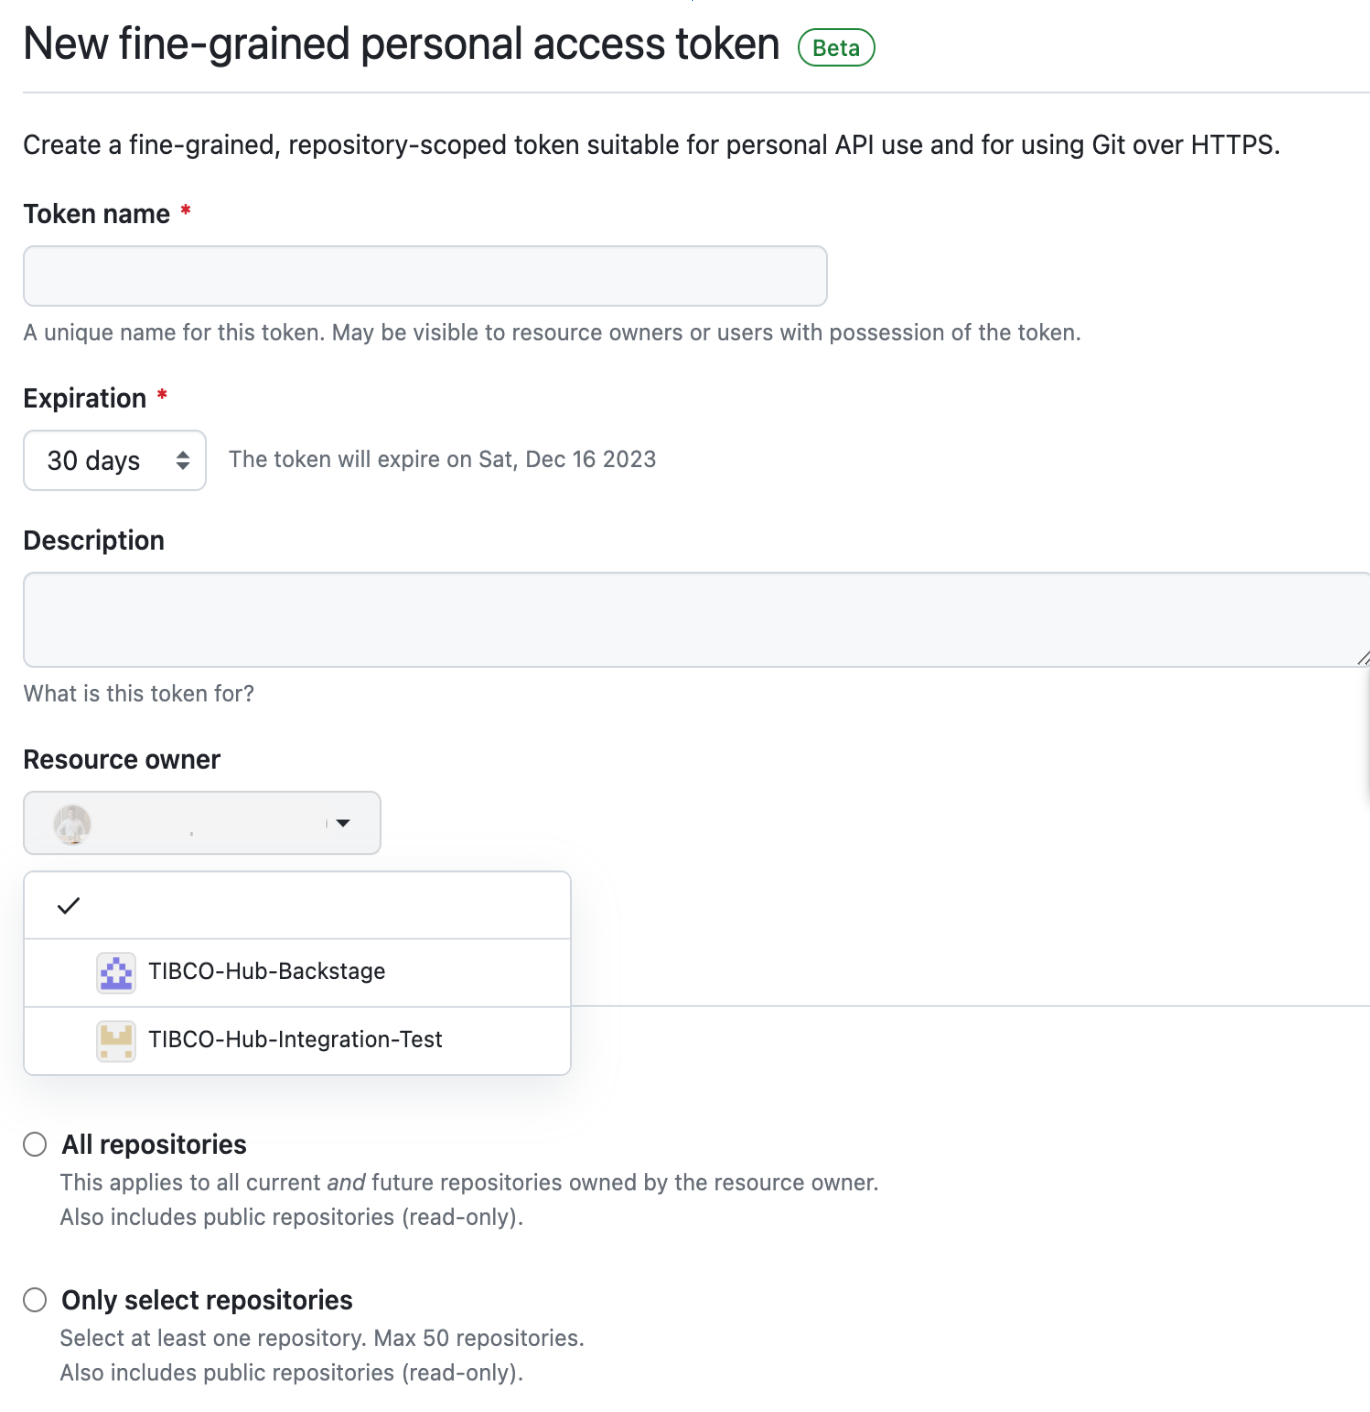Click the up-down arrows on Expiration selector
The height and width of the screenshot is (1412, 1370).
tap(183, 460)
